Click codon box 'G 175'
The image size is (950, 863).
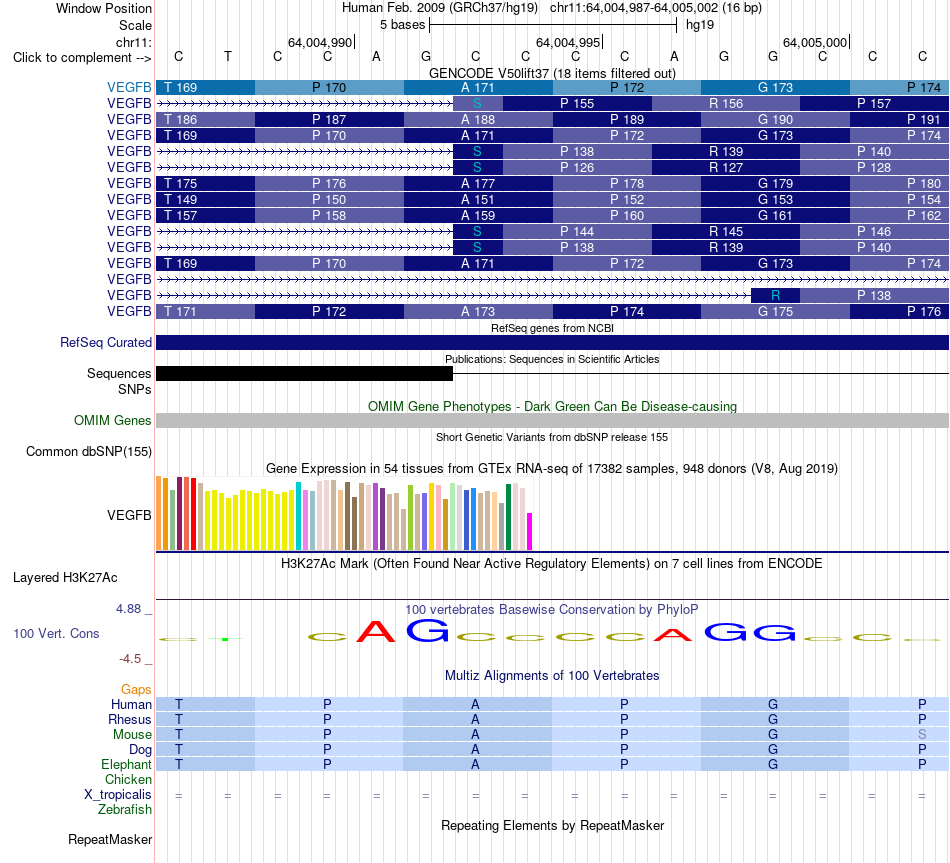tap(775, 312)
